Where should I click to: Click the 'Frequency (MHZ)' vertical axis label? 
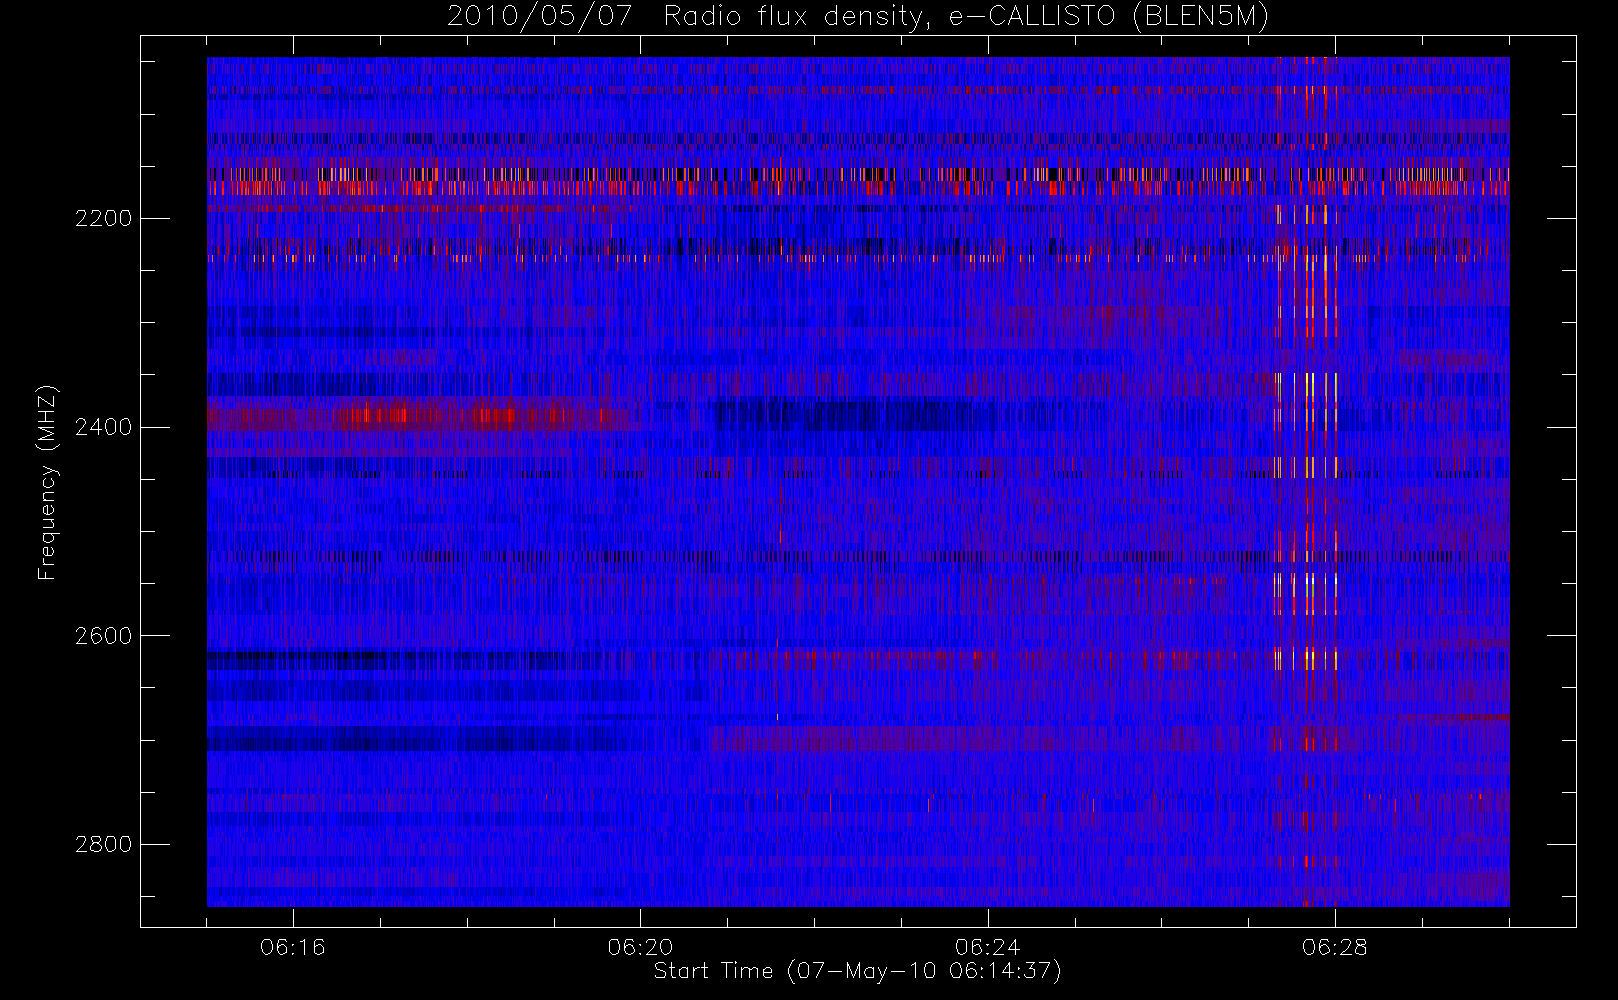[47, 482]
